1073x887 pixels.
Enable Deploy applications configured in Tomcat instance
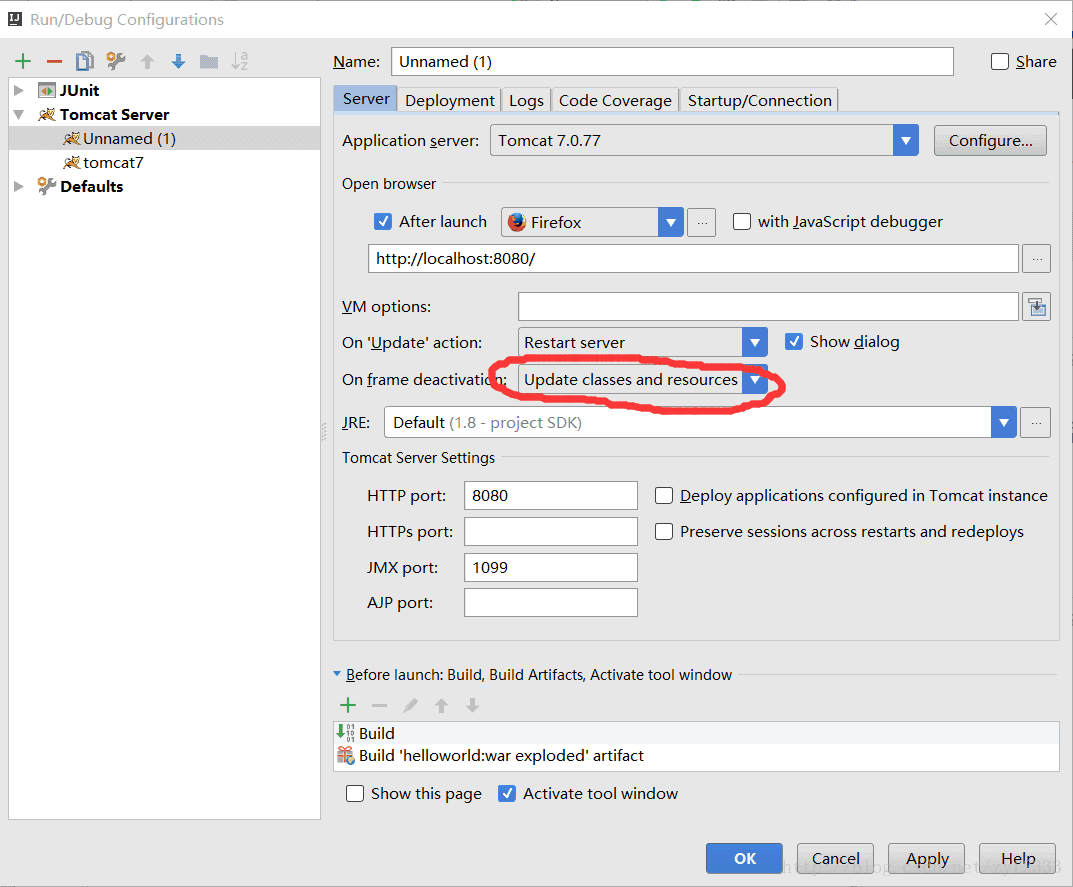point(664,496)
